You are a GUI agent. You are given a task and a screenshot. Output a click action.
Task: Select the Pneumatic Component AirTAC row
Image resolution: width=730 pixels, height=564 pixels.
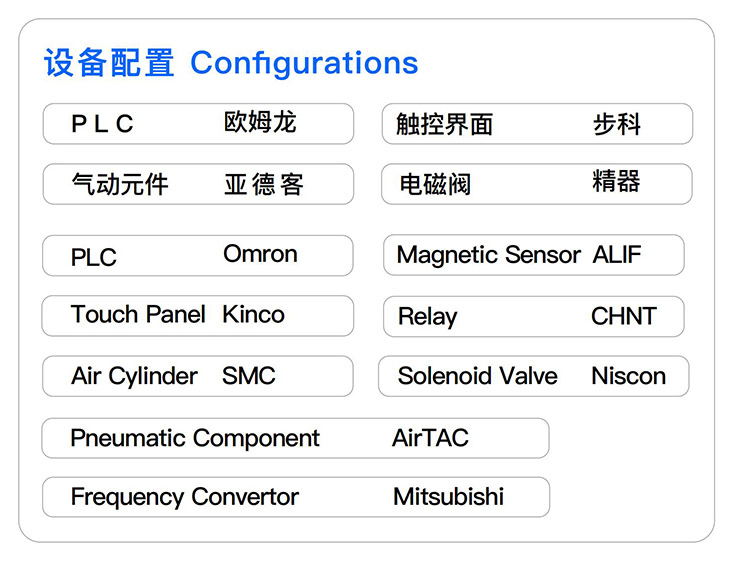[295, 438]
